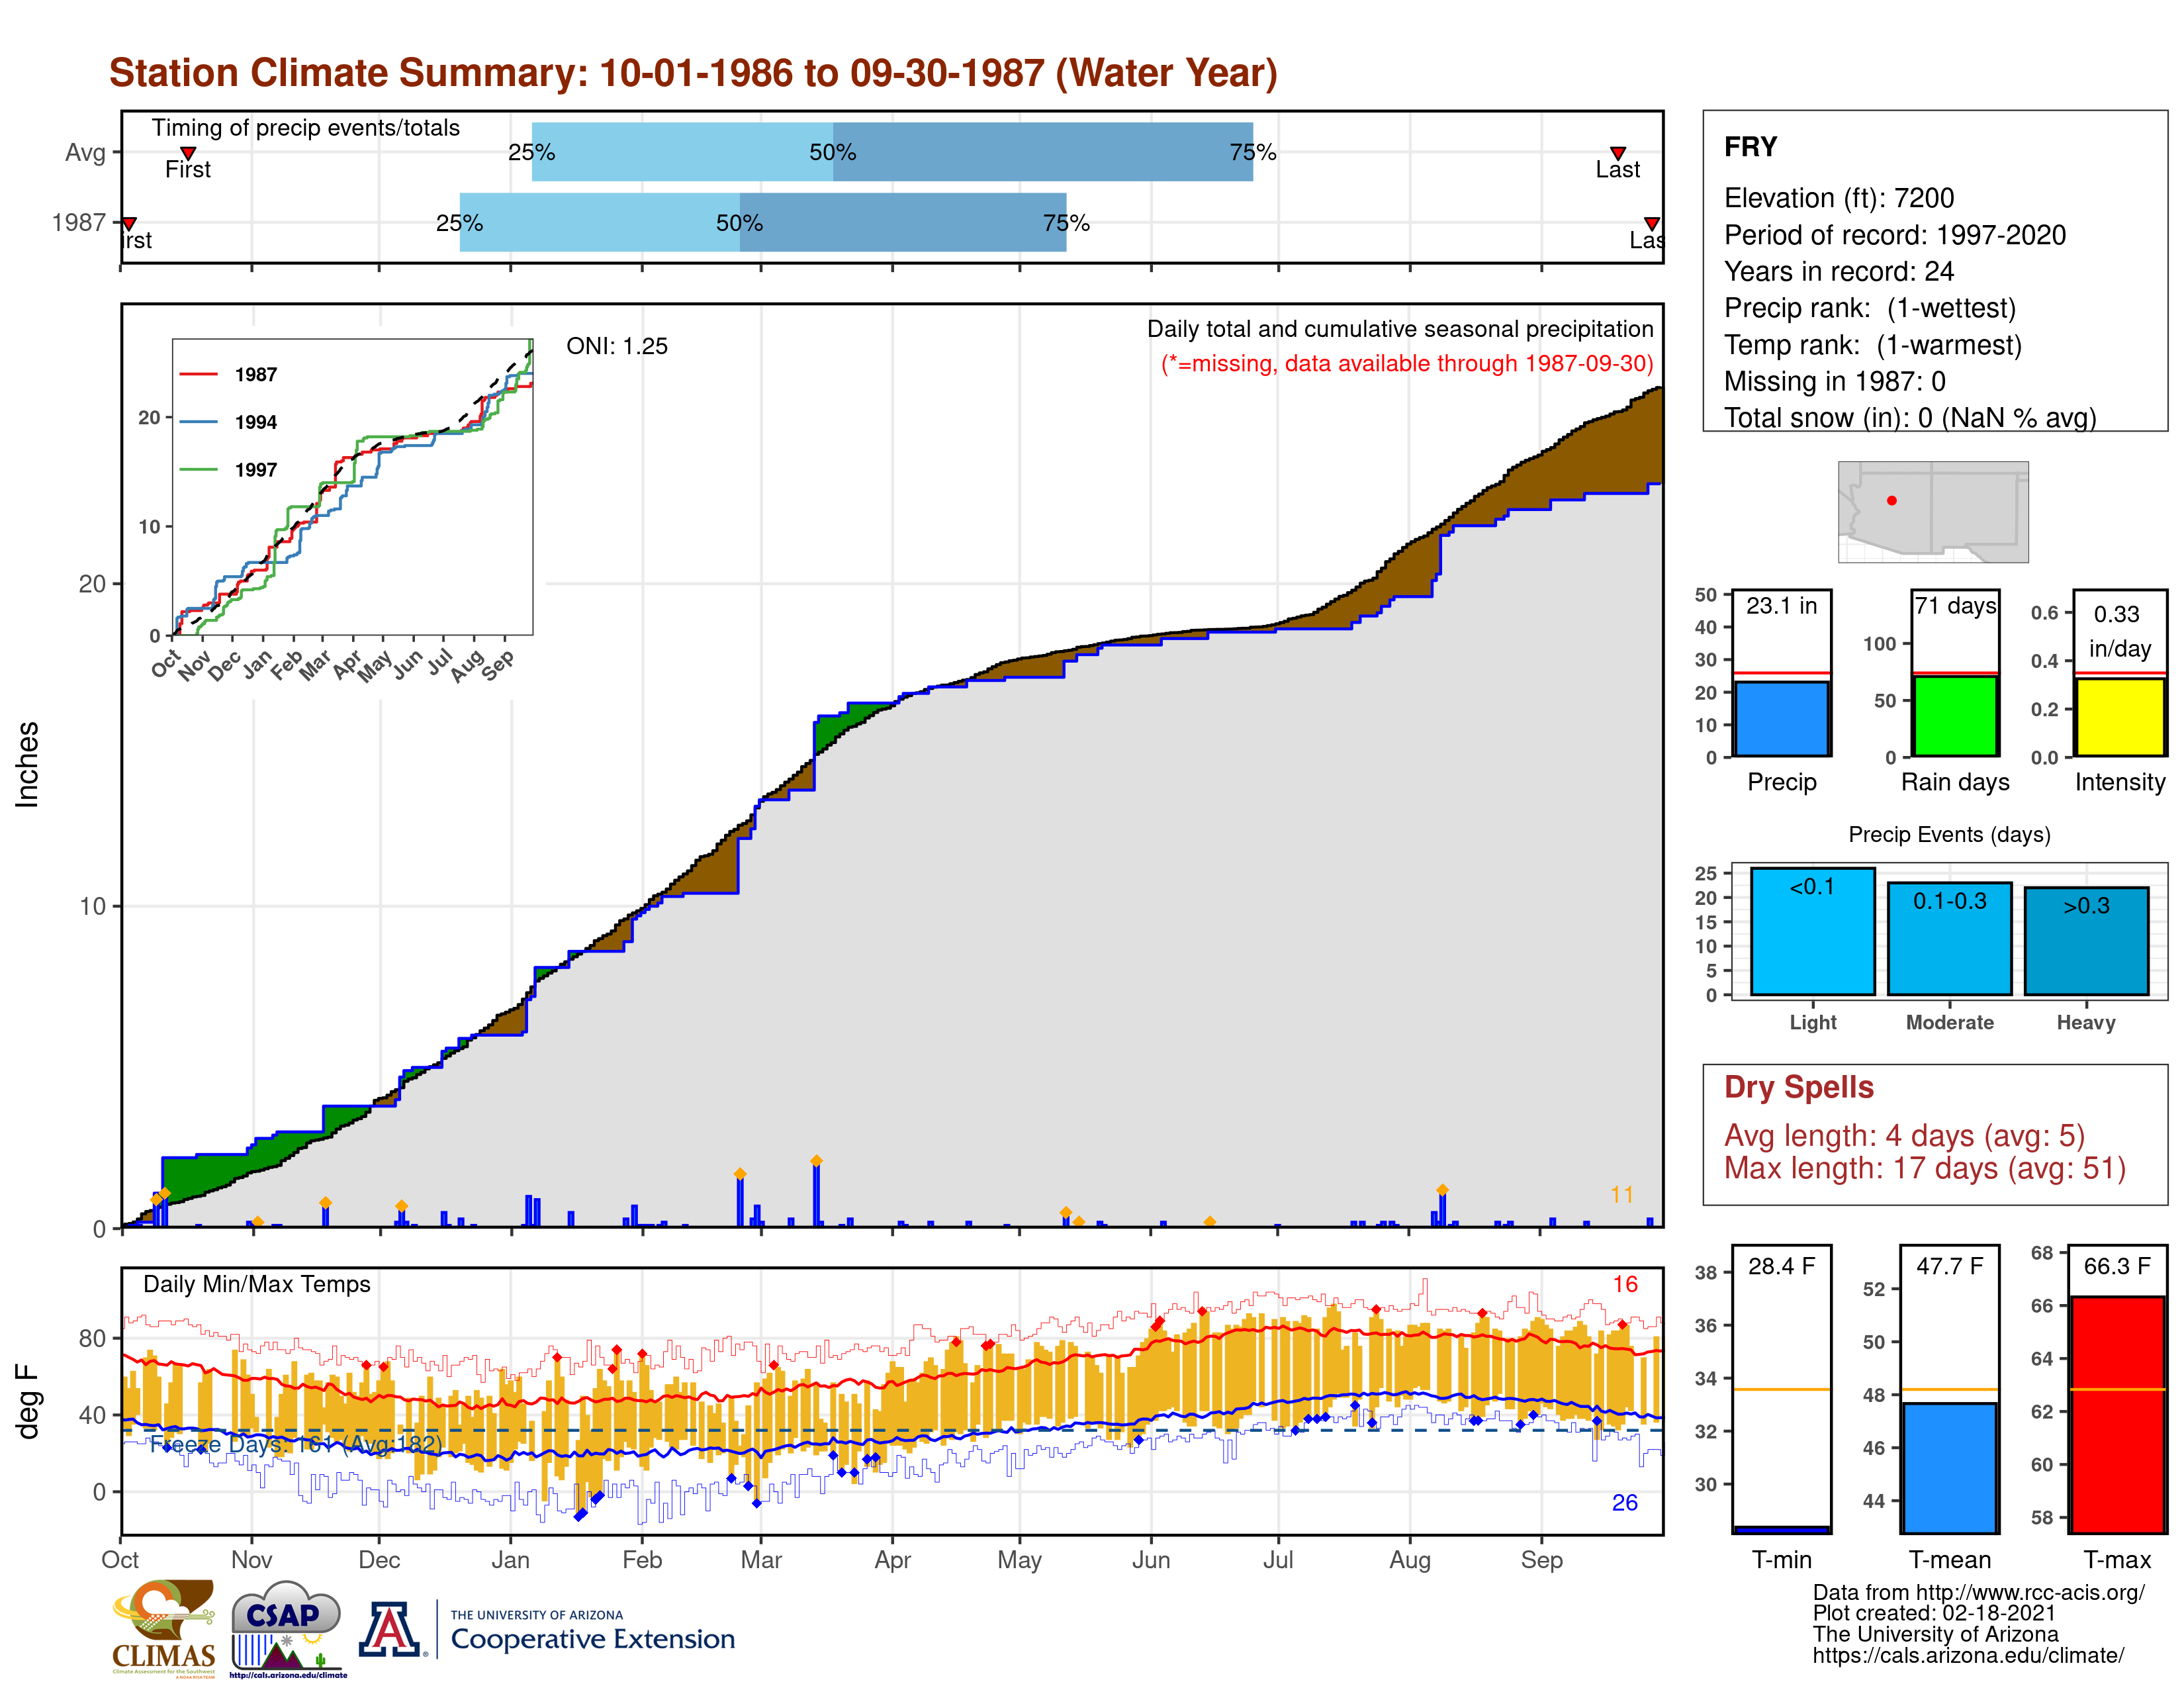The height and width of the screenshot is (1688, 2184).
Task: Click the CSAP cloud logo
Action: [x=287, y=1628]
